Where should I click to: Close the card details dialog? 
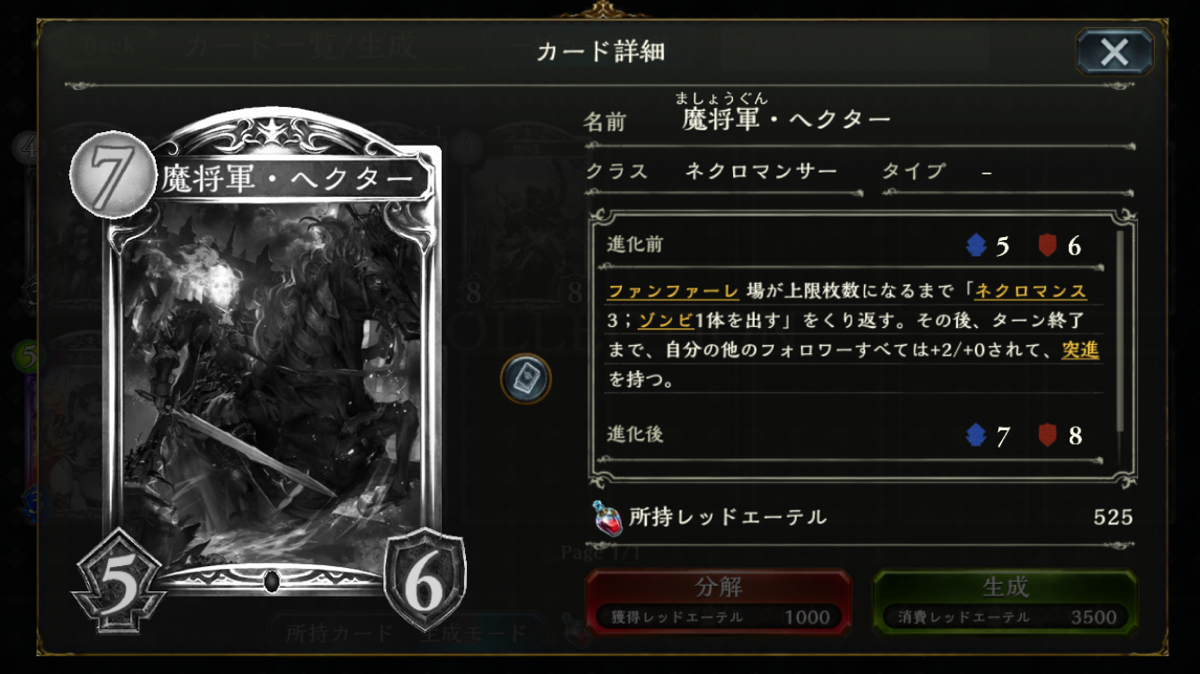(1114, 52)
